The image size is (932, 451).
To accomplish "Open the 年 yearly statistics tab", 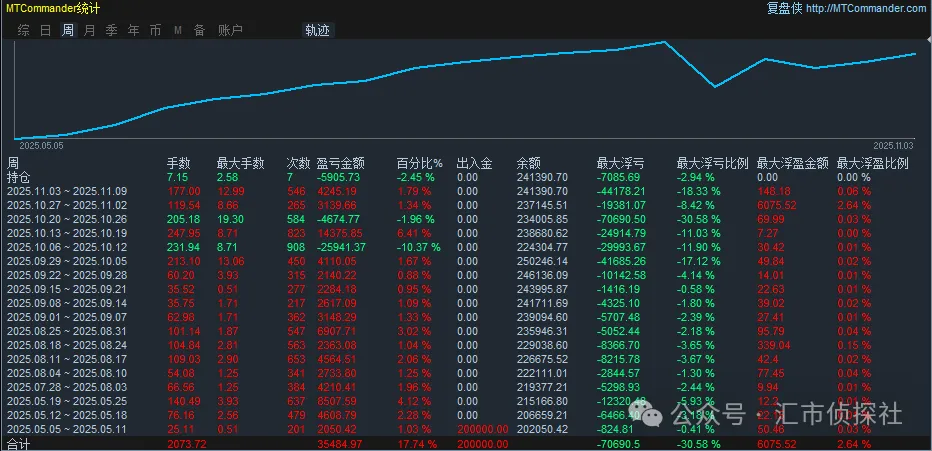I will (133, 30).
